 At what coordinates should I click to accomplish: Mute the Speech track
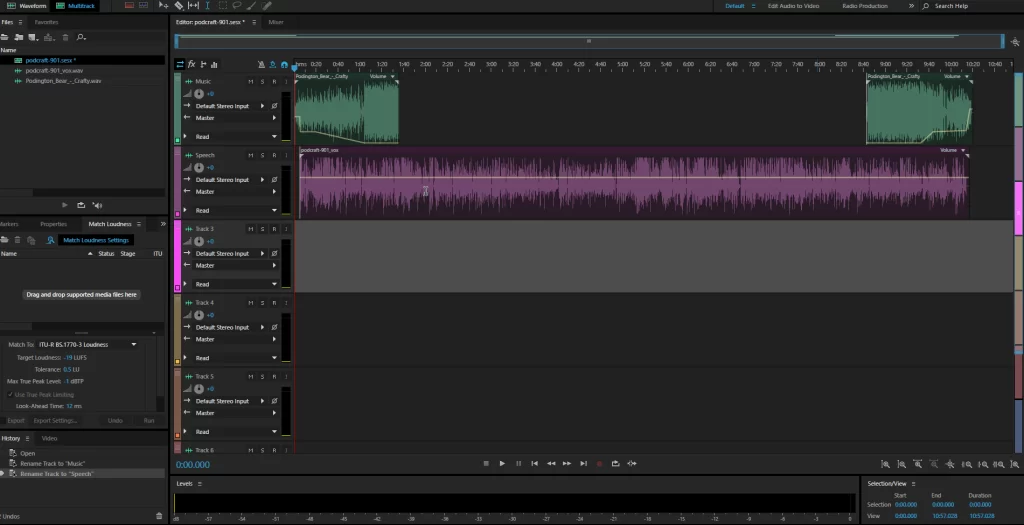(250, 155)
